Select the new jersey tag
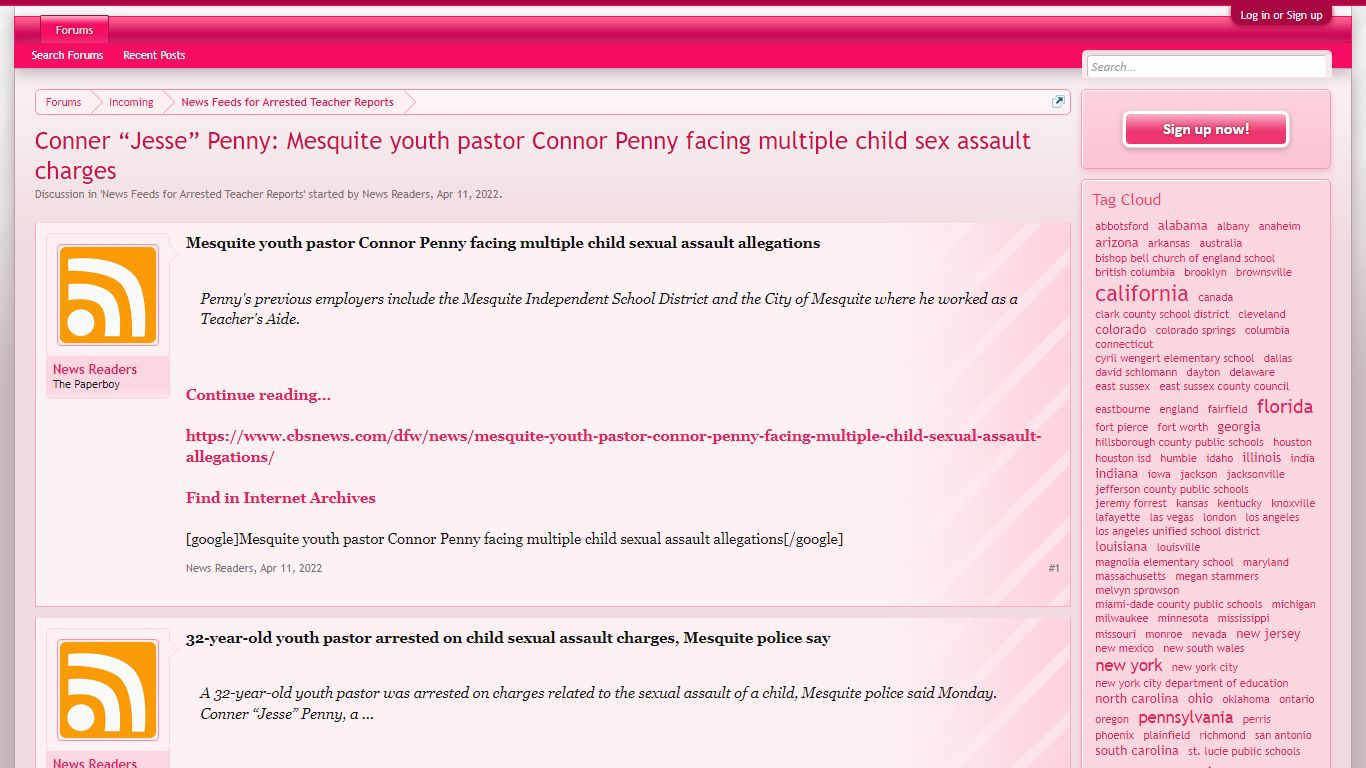Viewport: 1366px width, 768px height. click(x=1268, y=633)
